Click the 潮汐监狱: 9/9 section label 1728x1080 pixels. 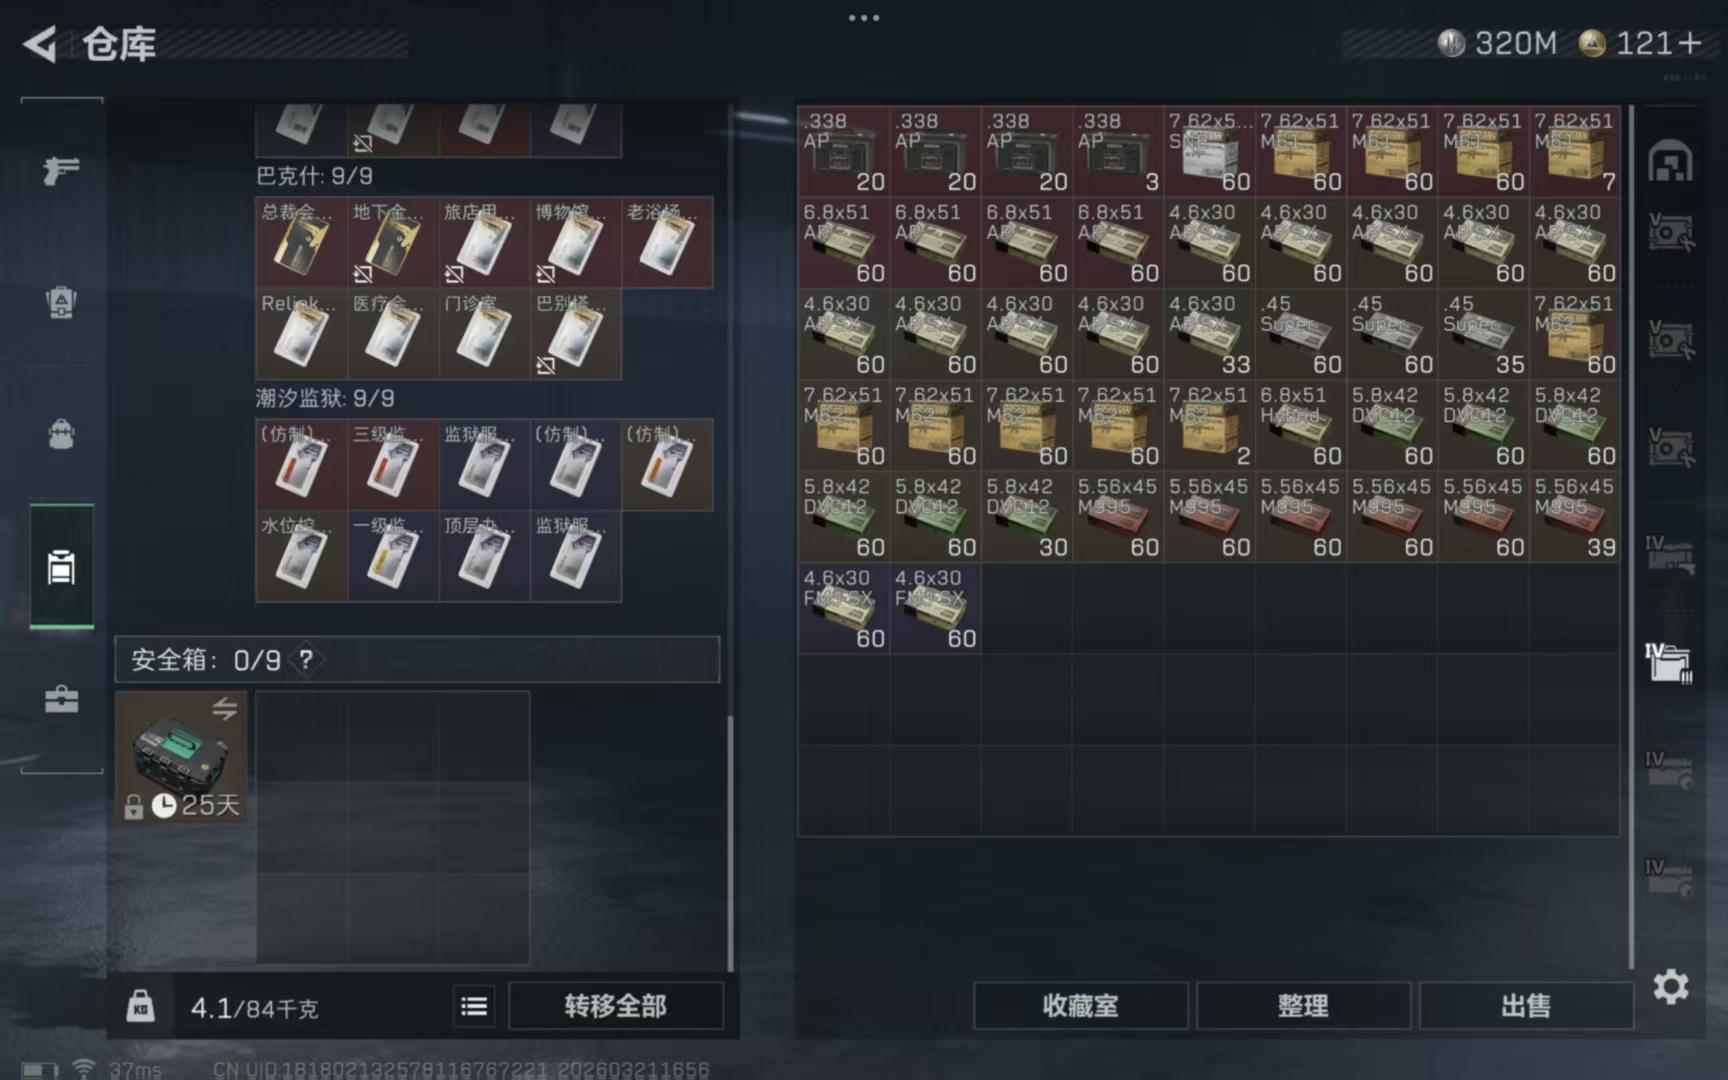click(325, 398)
